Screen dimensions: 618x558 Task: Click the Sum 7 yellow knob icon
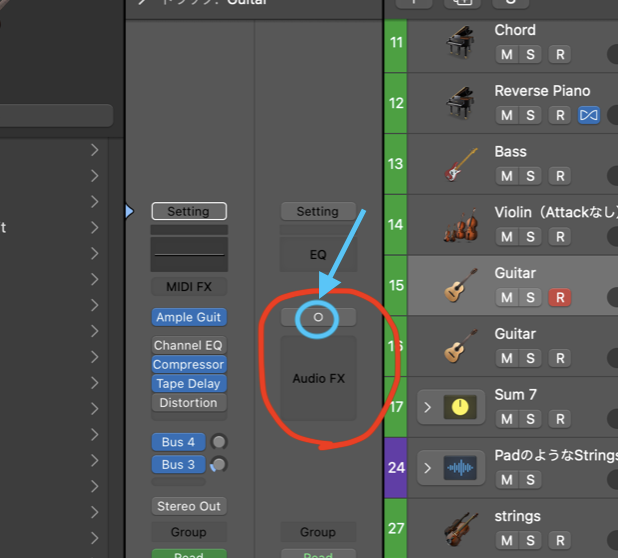[x=460, y=407]
